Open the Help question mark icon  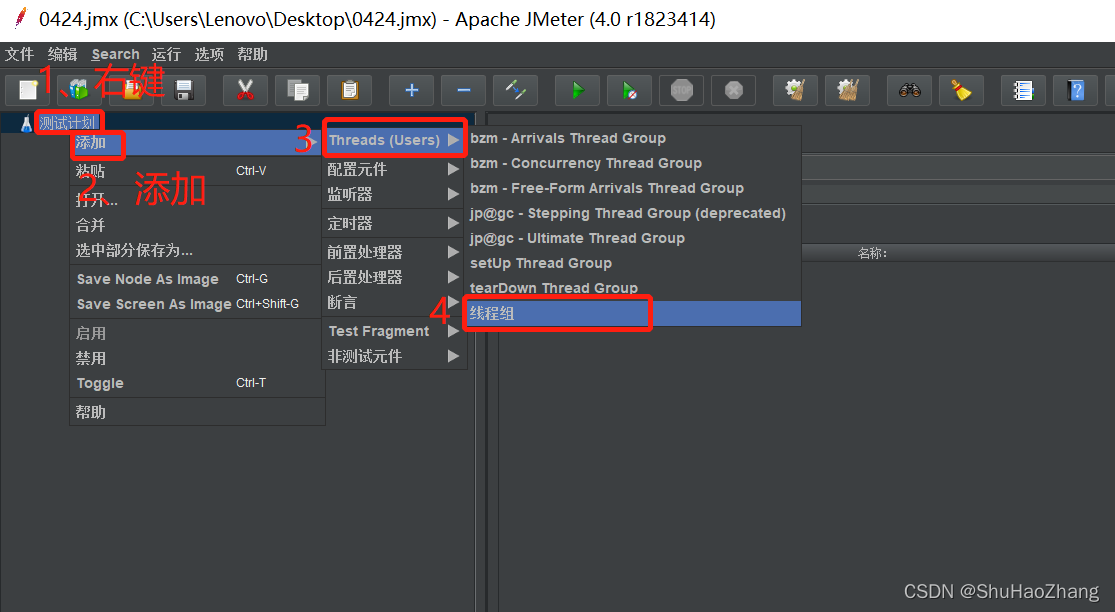pos(1075,90)
